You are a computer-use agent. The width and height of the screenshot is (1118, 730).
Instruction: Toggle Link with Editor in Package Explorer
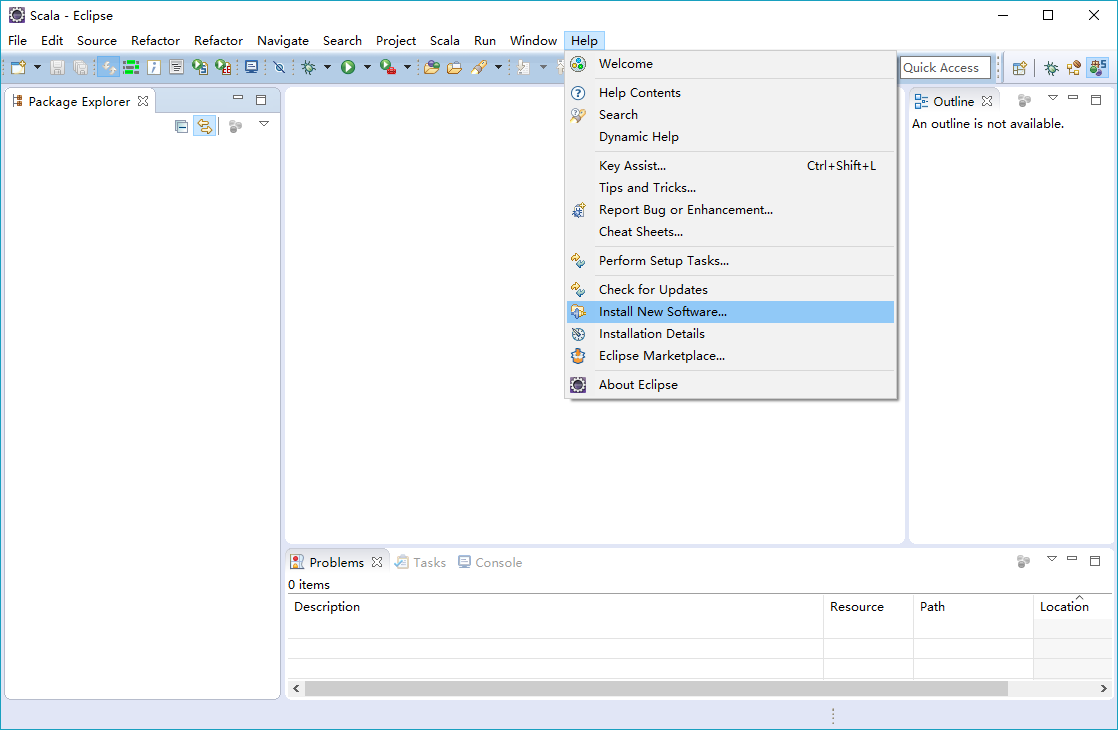(204, 126)
